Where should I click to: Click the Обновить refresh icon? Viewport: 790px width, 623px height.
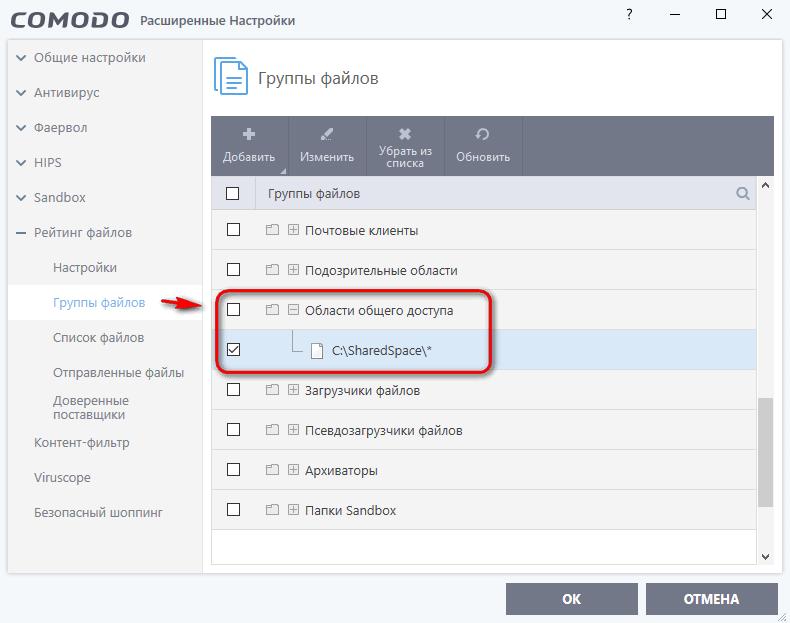[483, 134]
